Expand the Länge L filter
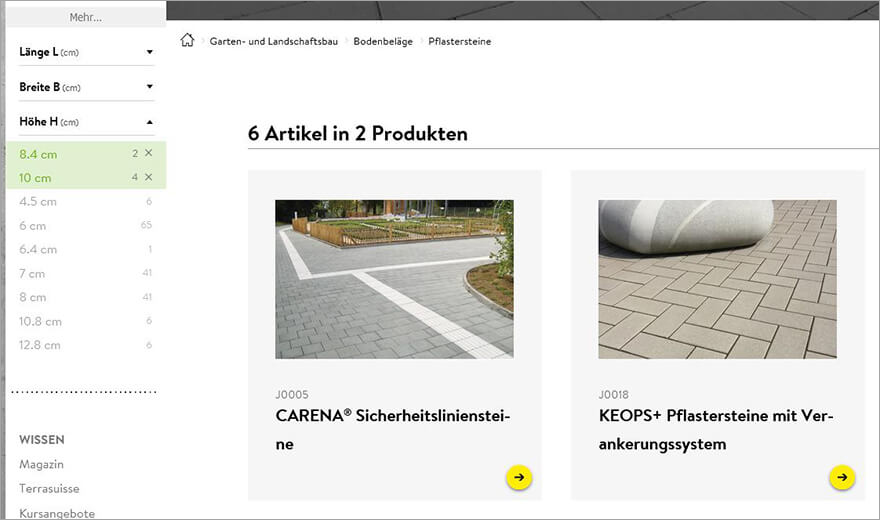Image resolution: width=880 pixels, height=520 pixels. point(86,52)
